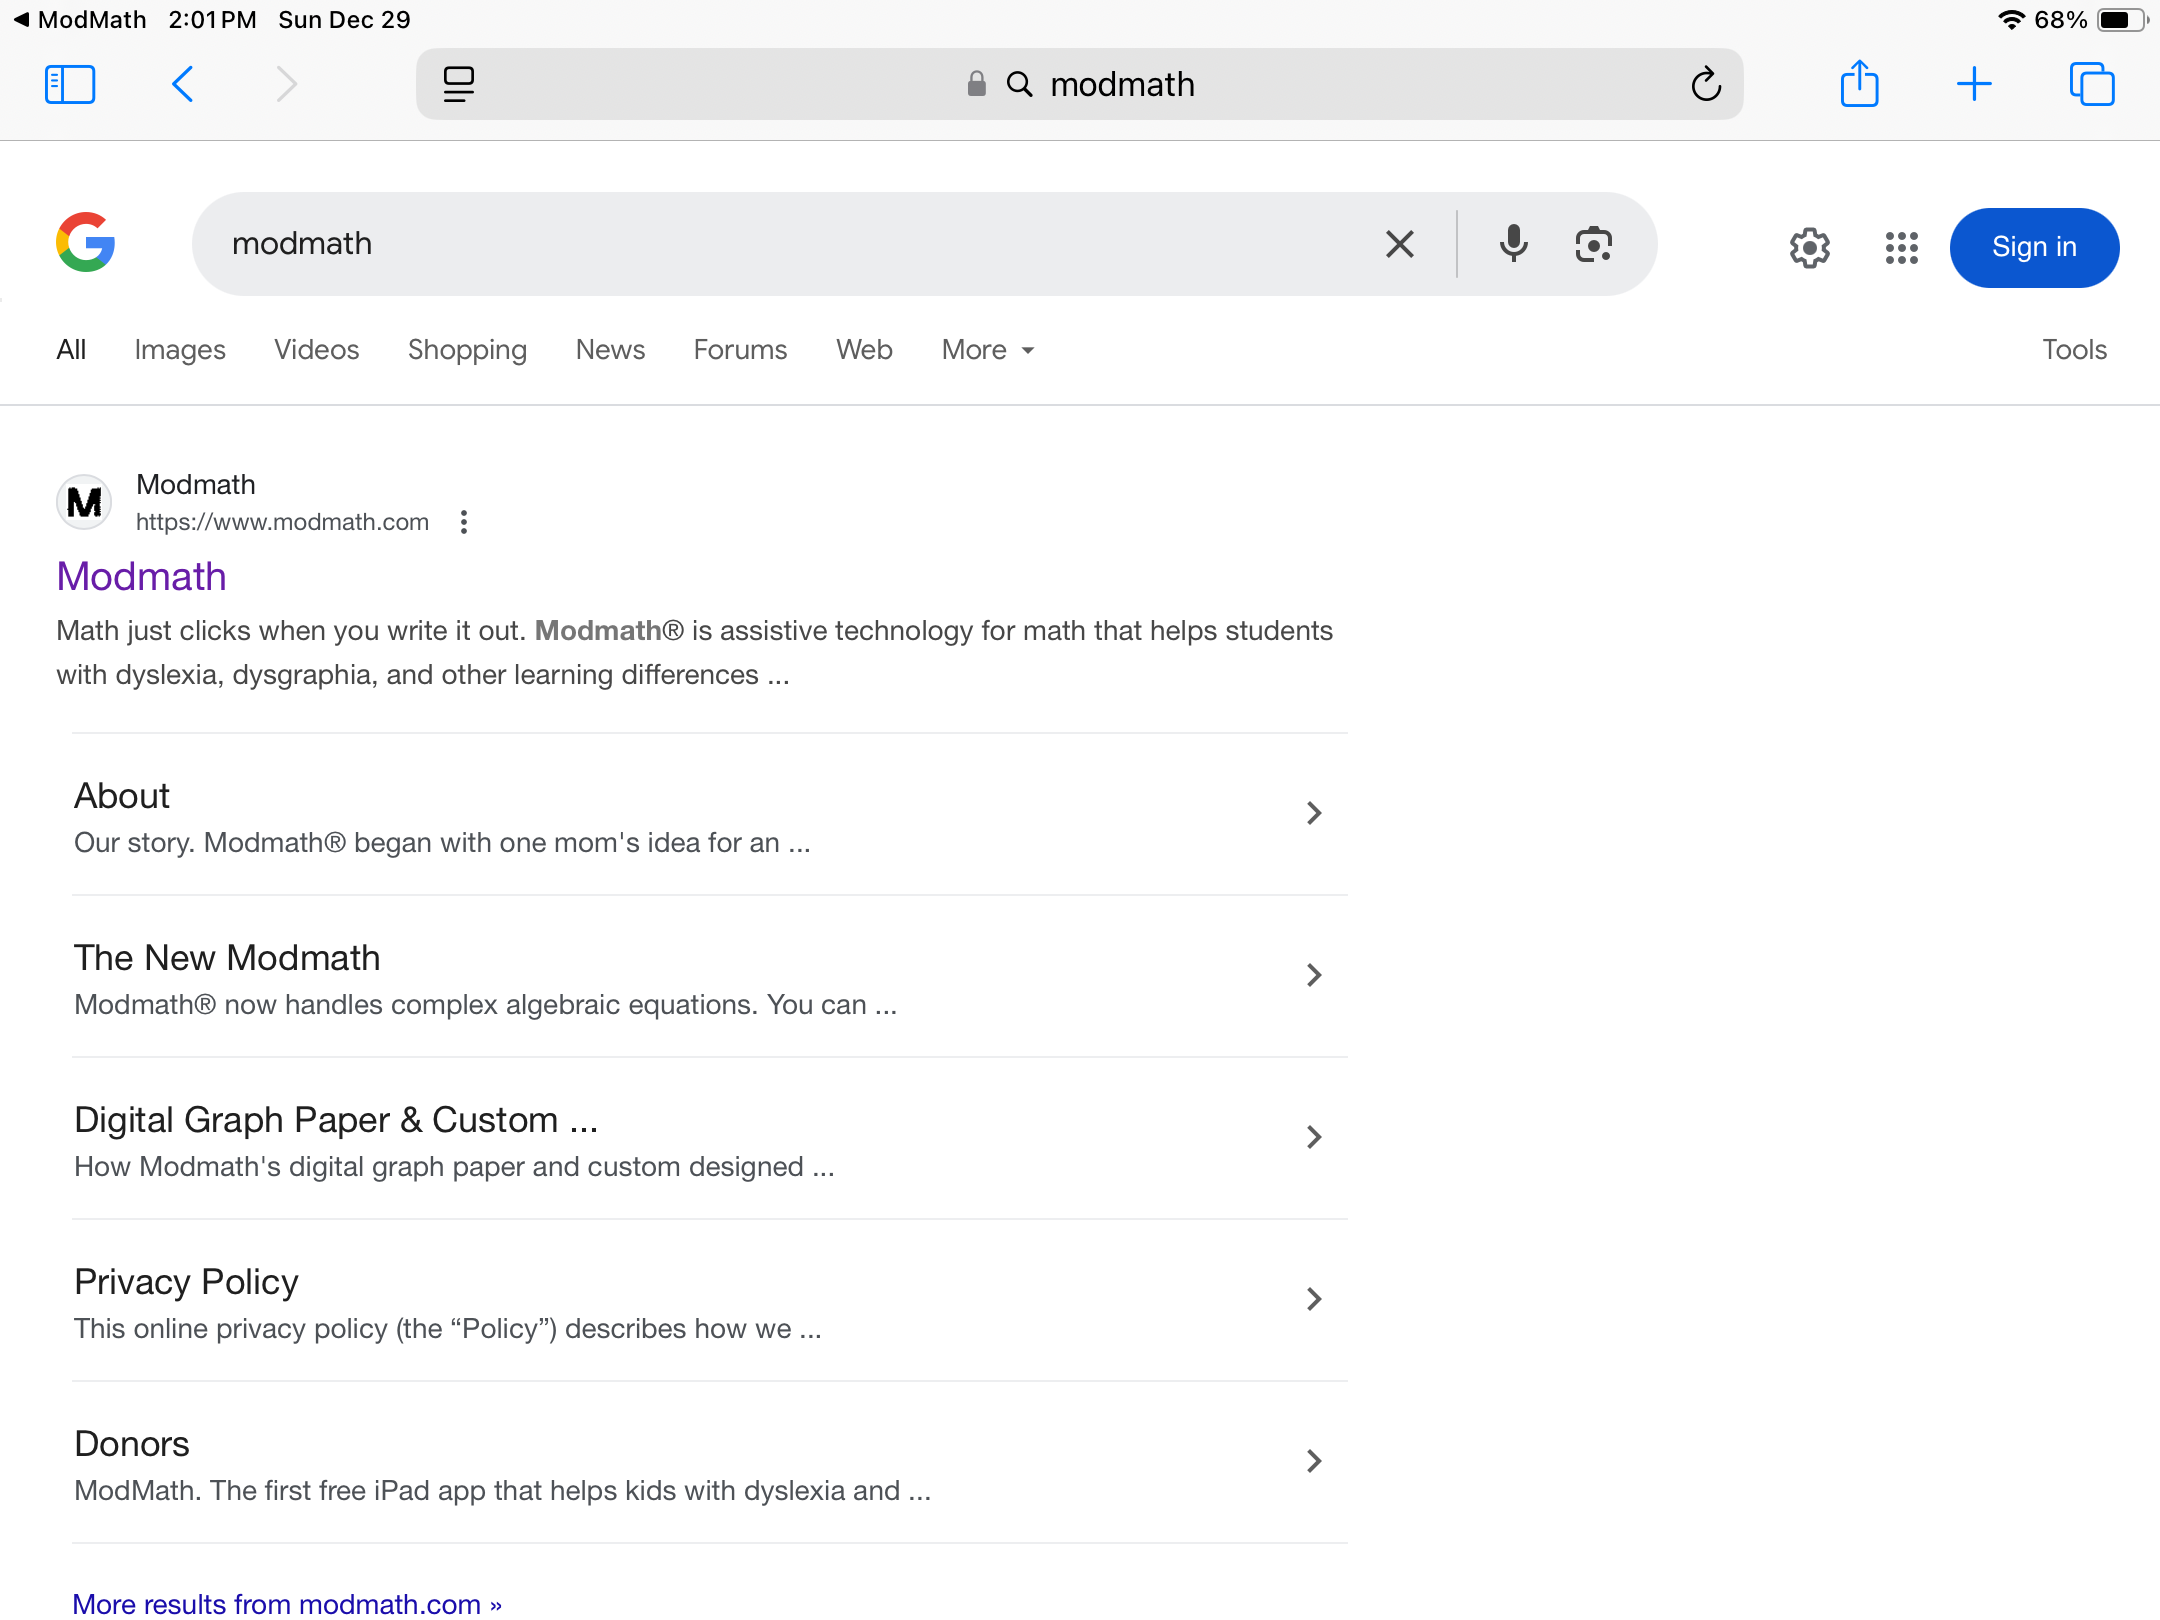
Task: Click the Sign in button
Action: pyautogui.click(x=2034, y=248)
